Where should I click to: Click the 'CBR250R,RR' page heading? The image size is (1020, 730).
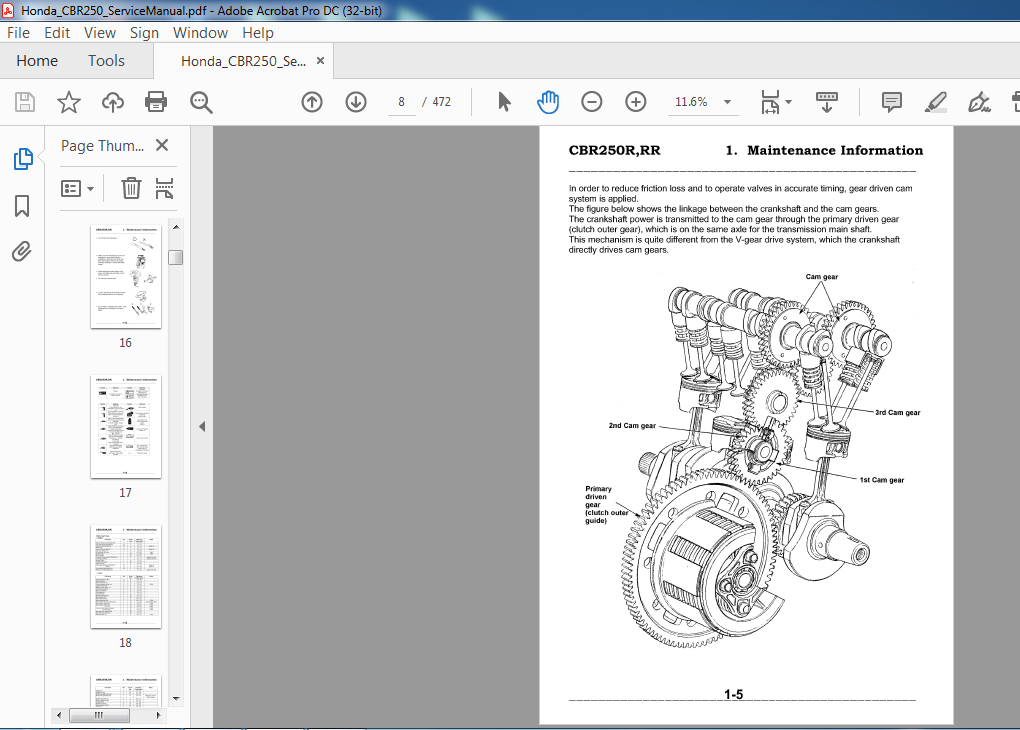615,150
